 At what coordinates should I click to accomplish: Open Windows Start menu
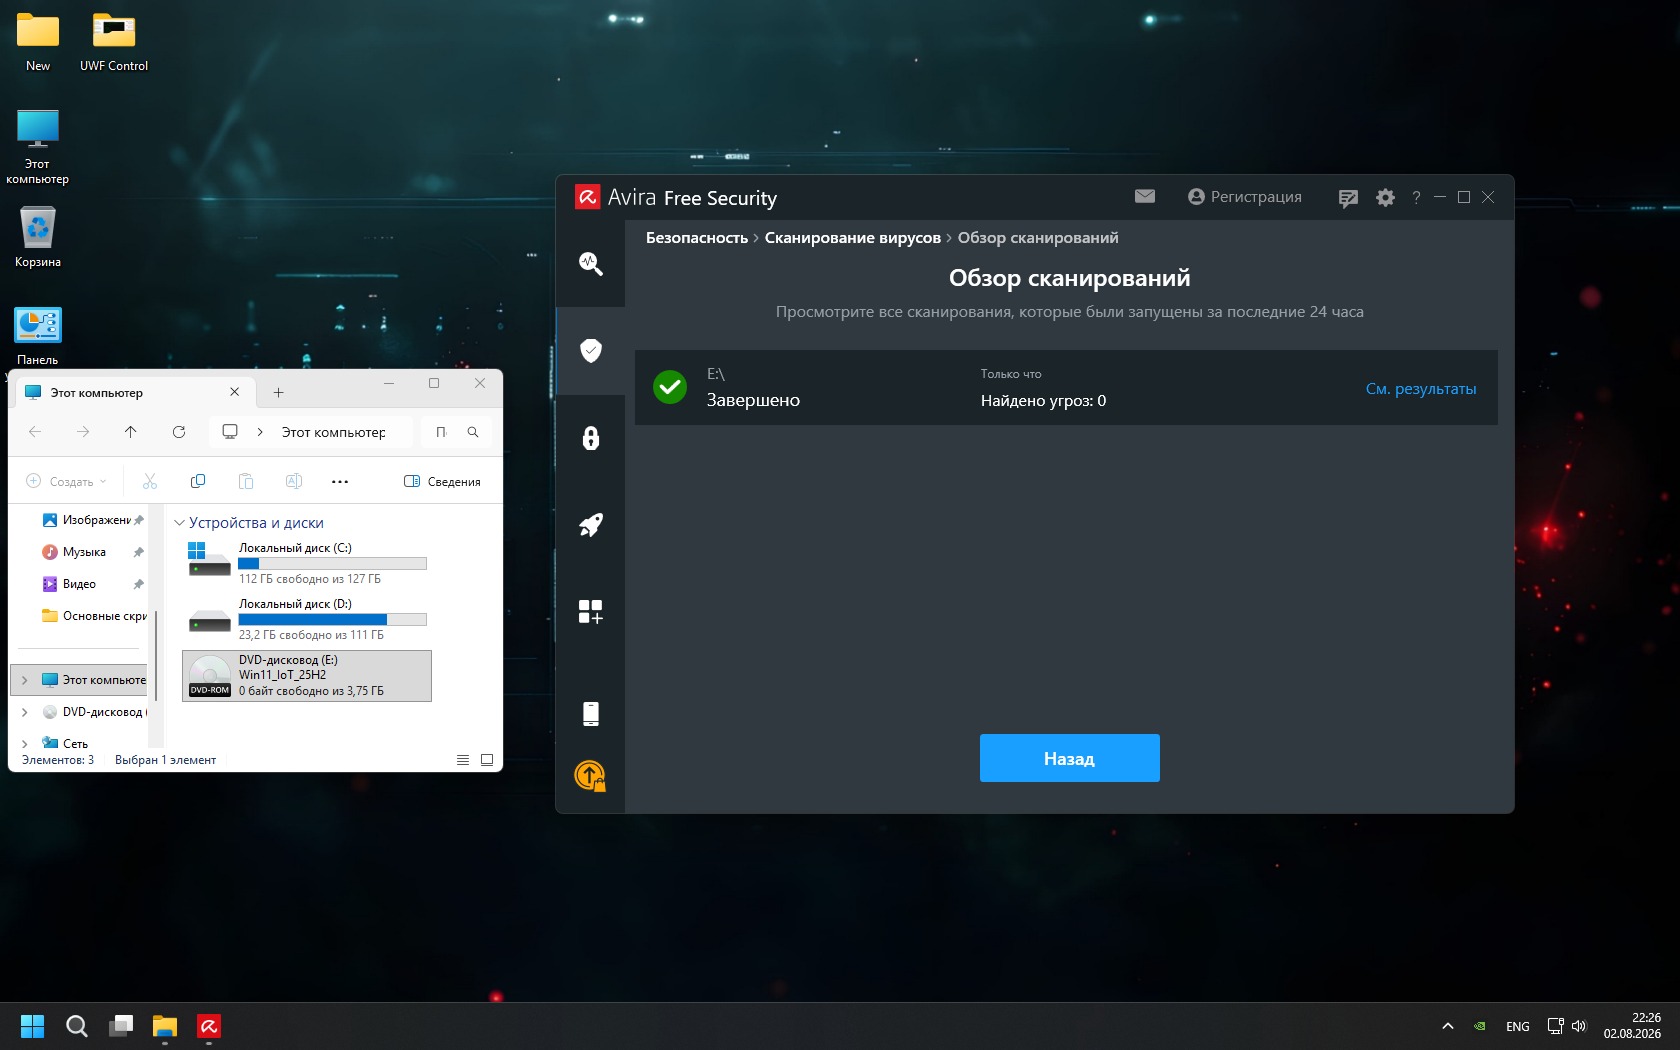pyautogui.click(x=33, y=1026)
